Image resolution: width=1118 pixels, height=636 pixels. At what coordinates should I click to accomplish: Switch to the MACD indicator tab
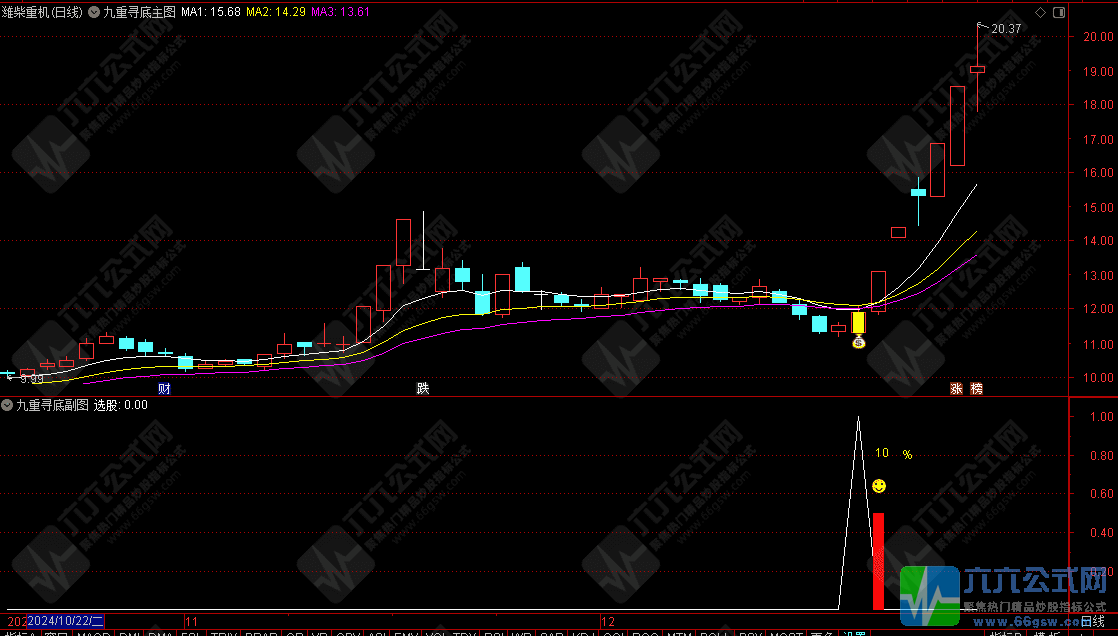coord(94,633)
